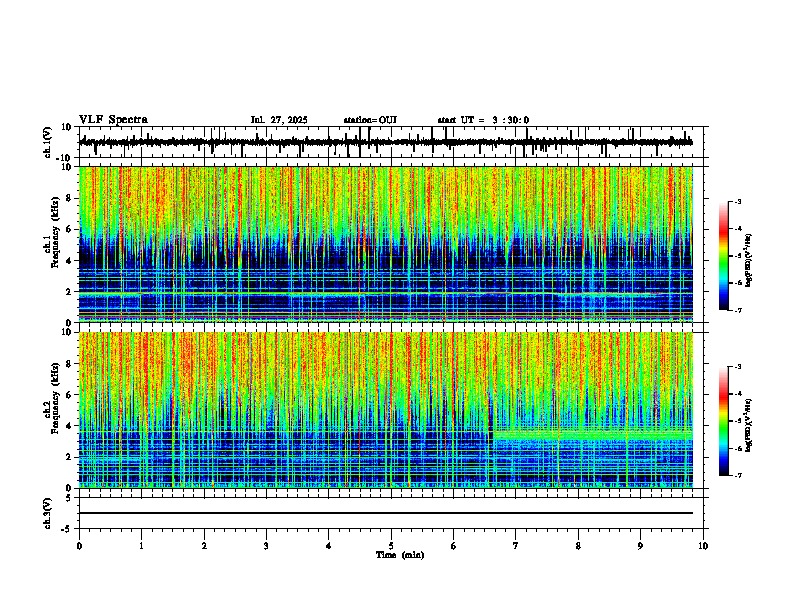Click inside the ch.1 frequency spectrogram
The image size is (792, 612).
[x=386, y=244]
